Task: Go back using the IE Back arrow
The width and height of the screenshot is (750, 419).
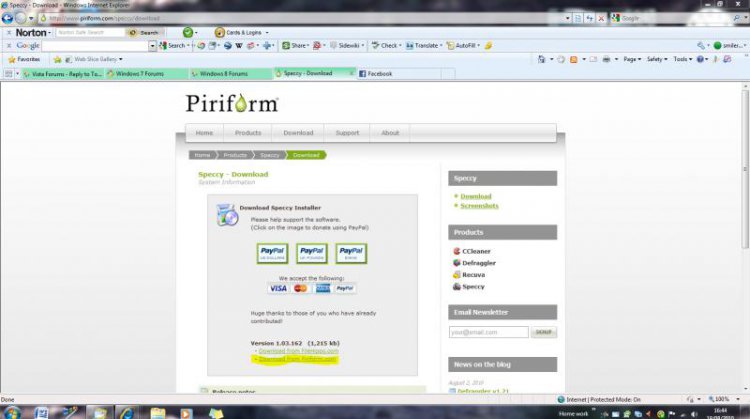Action: [x=7, y=18]
